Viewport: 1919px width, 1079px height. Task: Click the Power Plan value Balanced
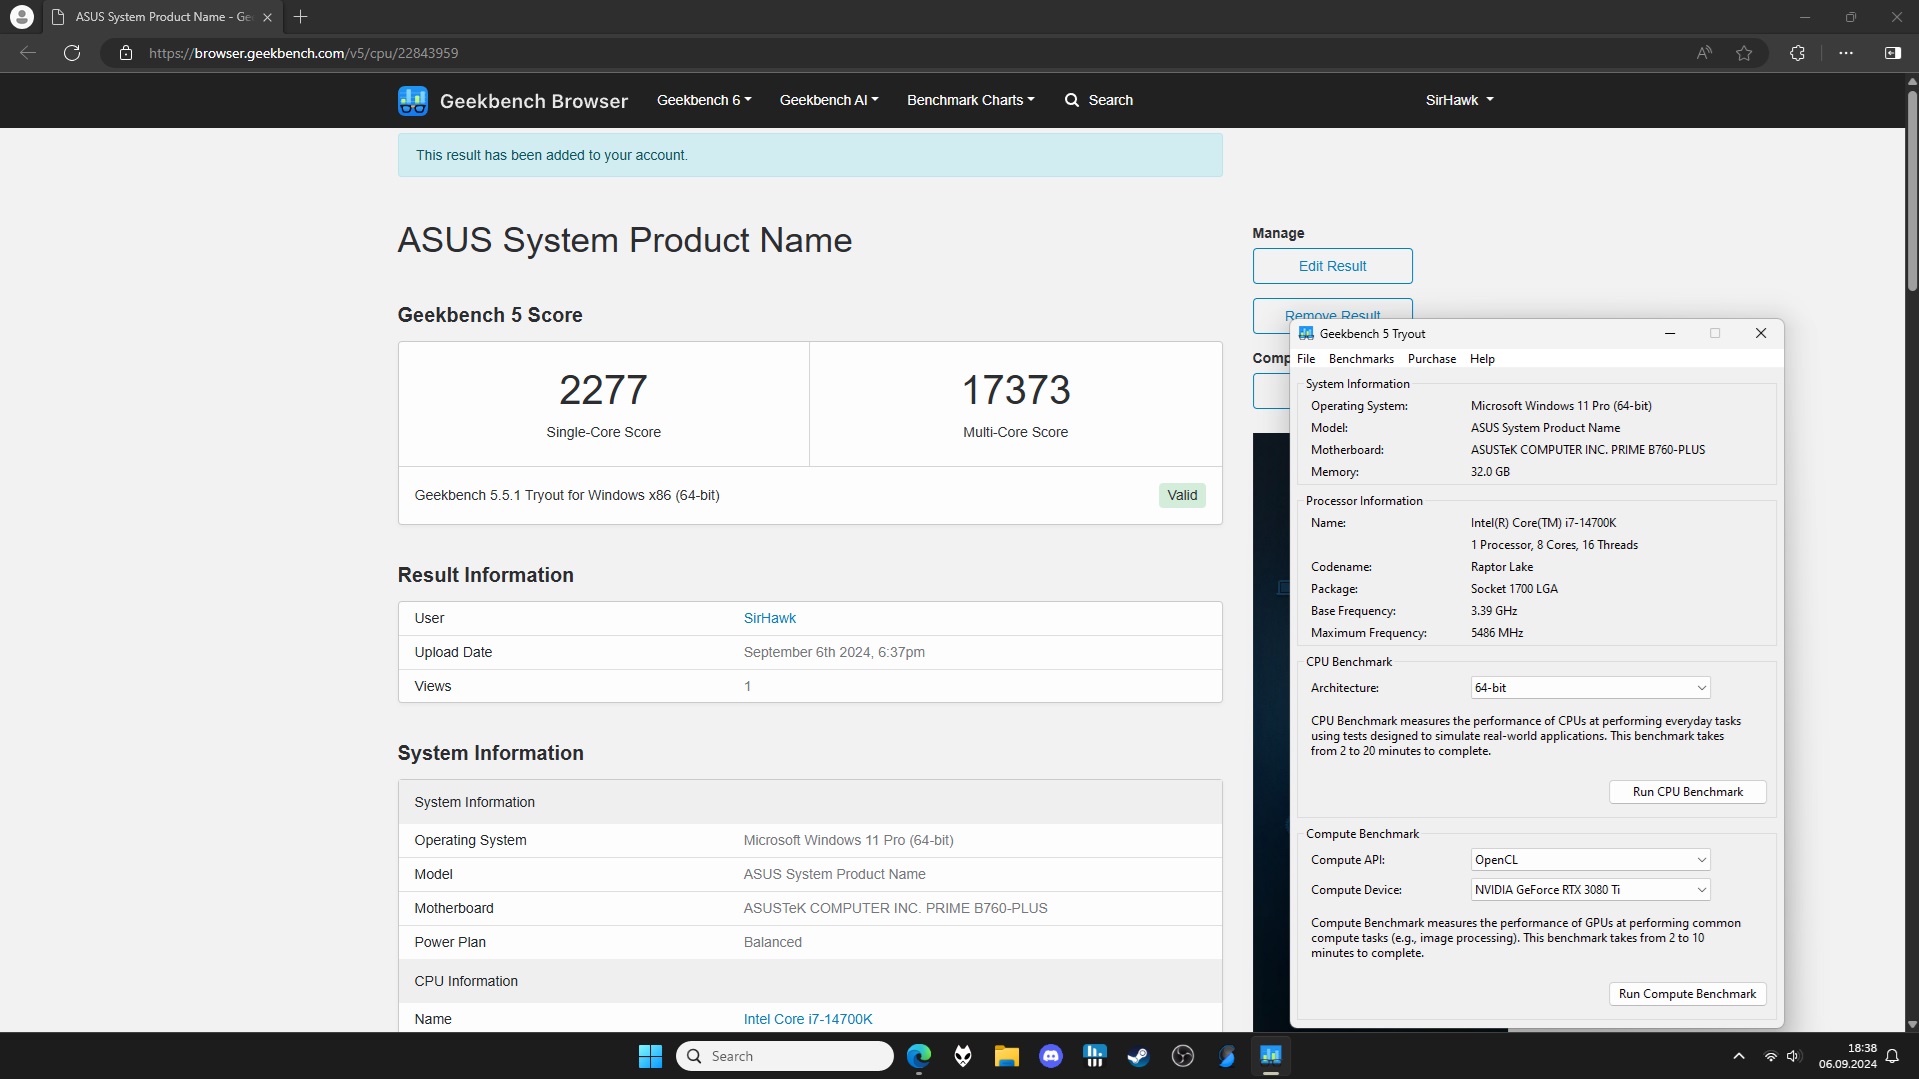click(772, 943)
